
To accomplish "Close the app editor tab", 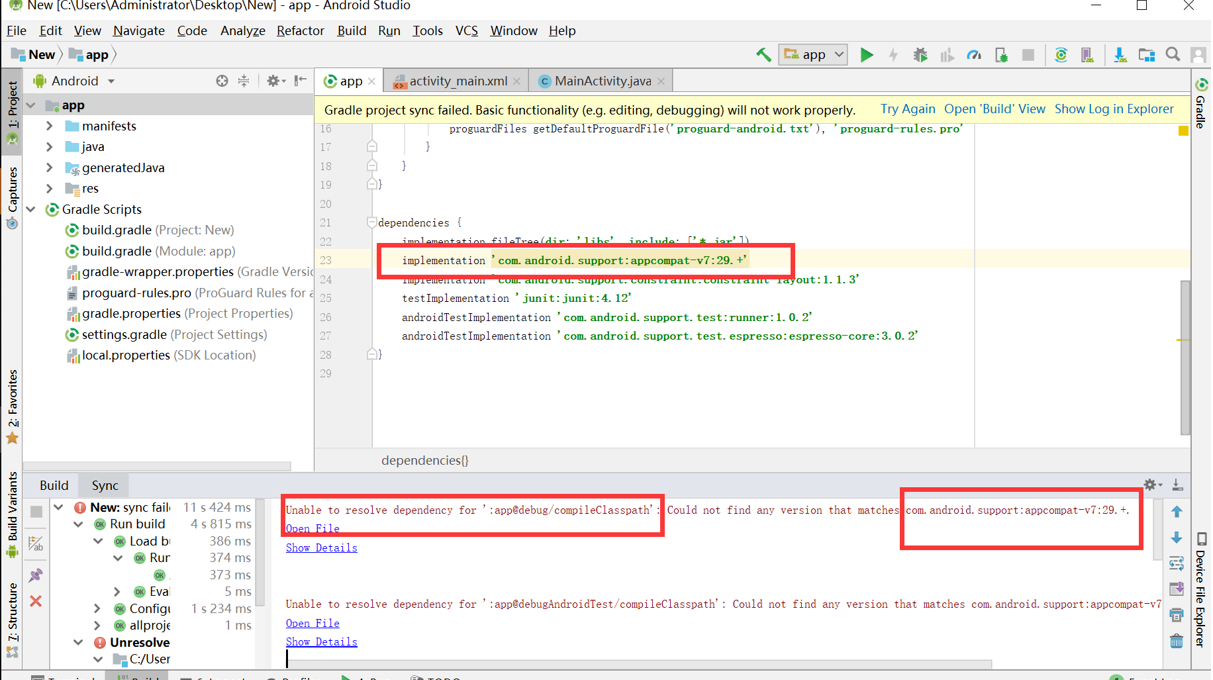I will tap(372, 81).
